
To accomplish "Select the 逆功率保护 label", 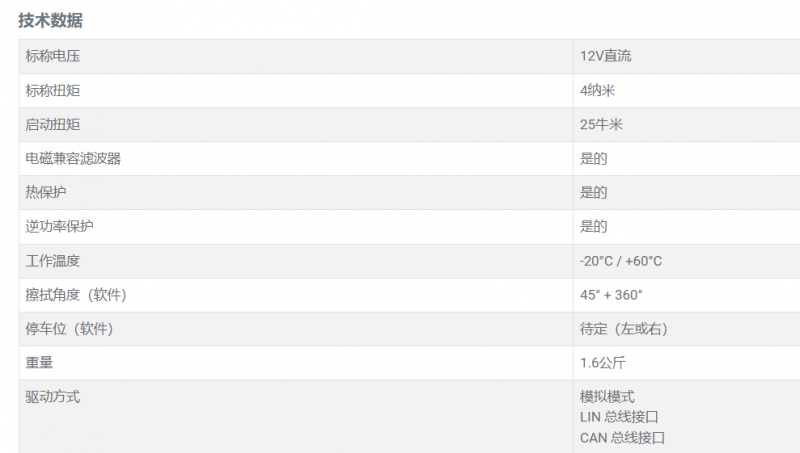I will pos(60,226).
